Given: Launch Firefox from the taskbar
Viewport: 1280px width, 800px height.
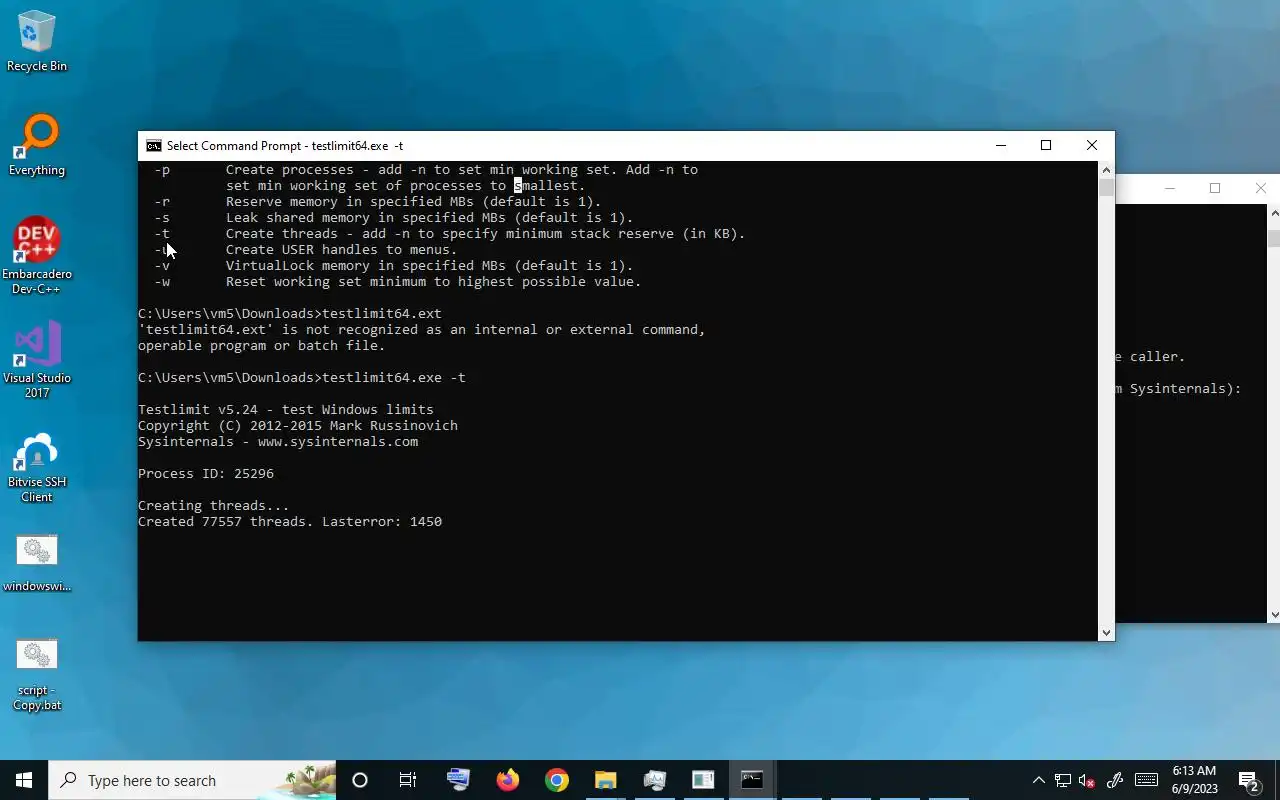Looking at the screenshot, I should point(508,780).
